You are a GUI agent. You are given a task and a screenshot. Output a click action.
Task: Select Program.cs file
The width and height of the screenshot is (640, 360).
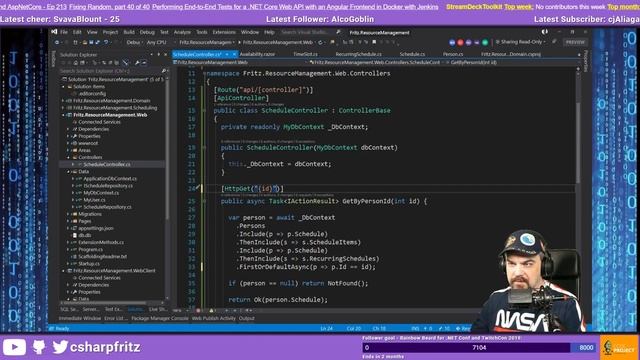(91, 249)
